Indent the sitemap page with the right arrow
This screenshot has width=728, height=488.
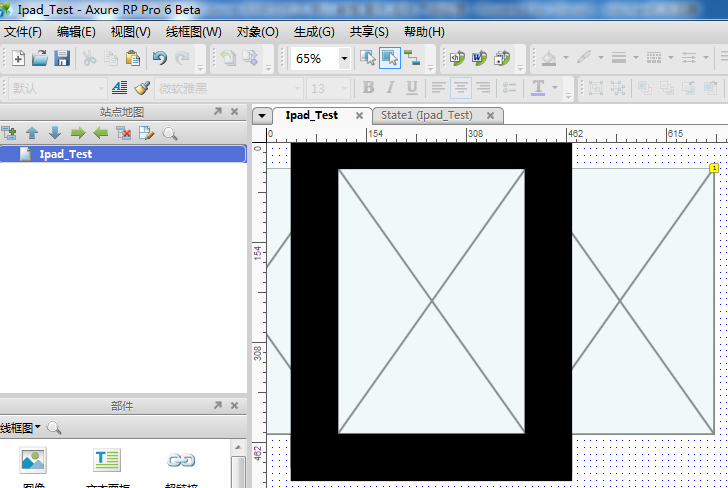click(78, 133)
